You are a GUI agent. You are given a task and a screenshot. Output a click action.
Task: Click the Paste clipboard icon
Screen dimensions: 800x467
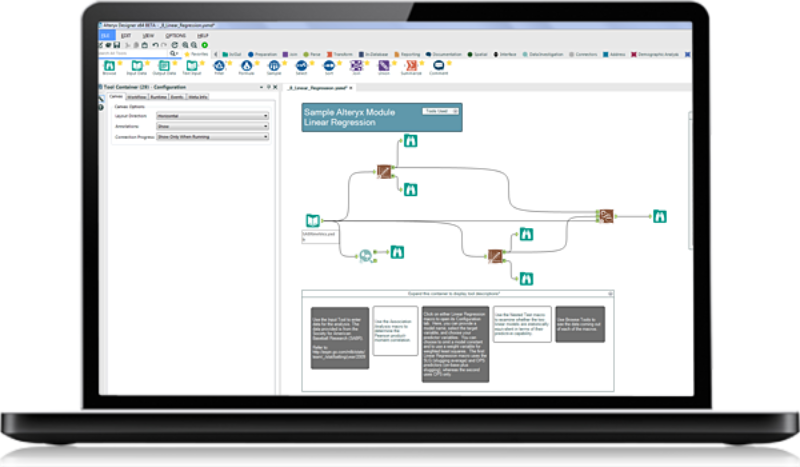click(x=145, y=45)
